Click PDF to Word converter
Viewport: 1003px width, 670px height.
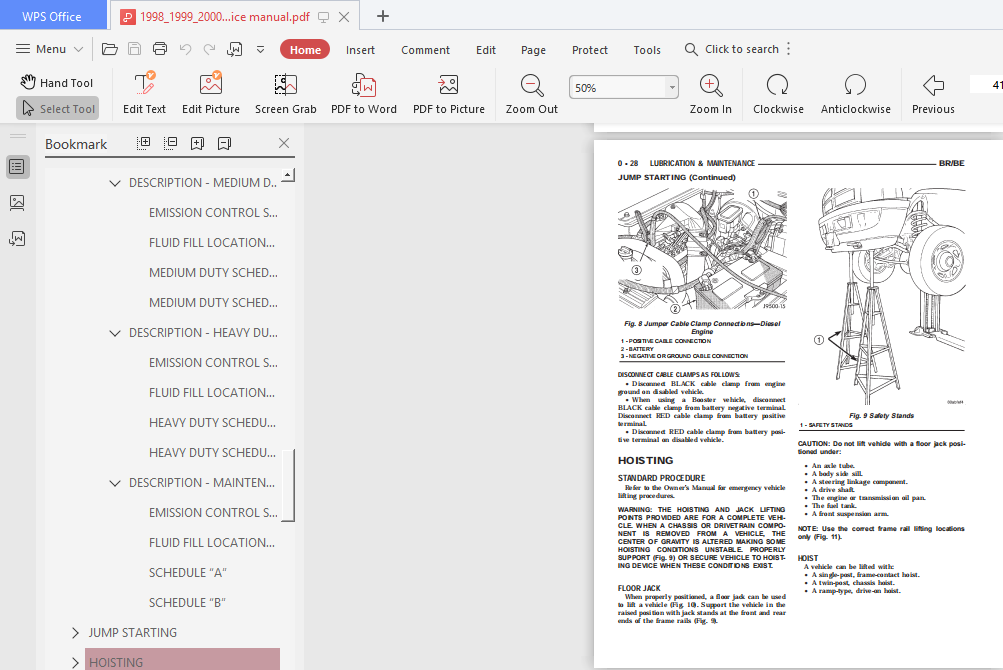point(363,94)
